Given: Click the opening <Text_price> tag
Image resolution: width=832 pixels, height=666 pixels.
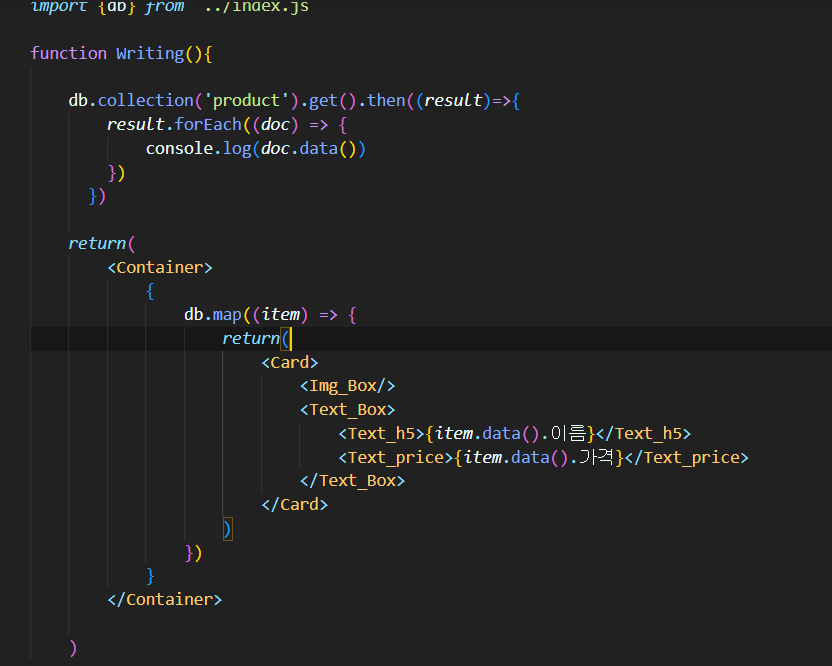Looking at the screenshot, I should pos(396,457).
